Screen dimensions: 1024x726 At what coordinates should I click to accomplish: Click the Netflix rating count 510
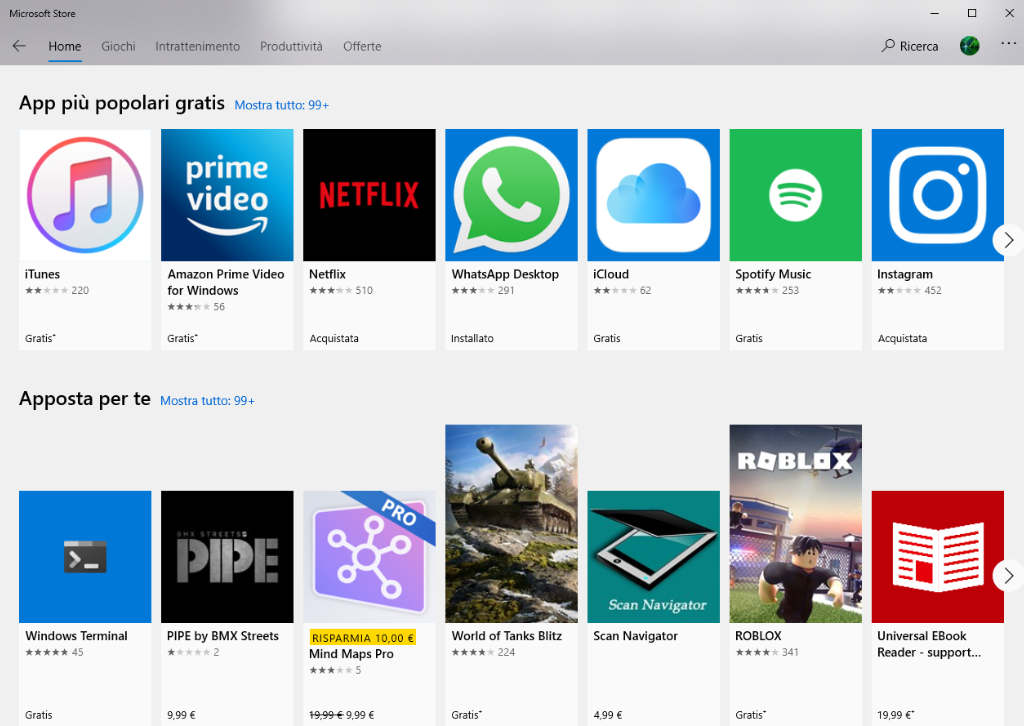tap(364, 291)
